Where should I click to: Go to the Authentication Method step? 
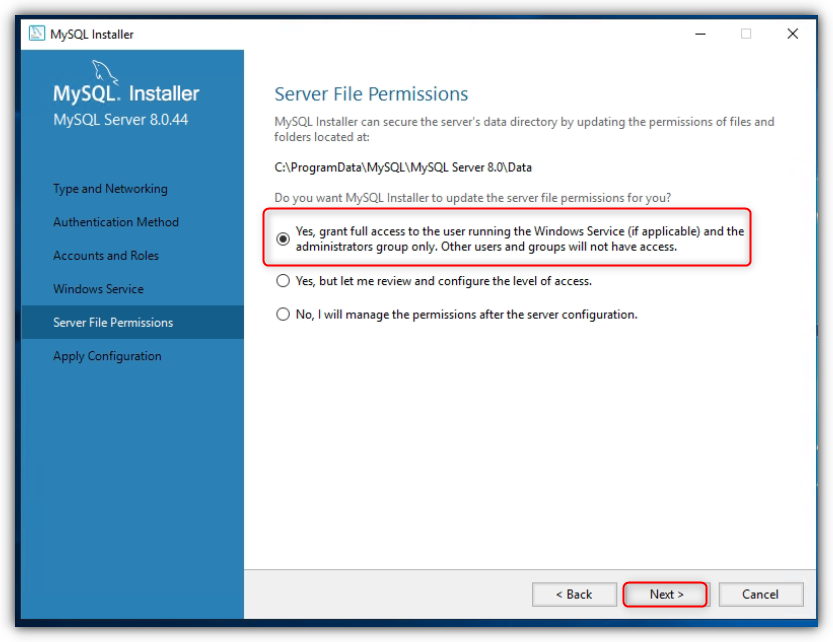tap(116, 222)
